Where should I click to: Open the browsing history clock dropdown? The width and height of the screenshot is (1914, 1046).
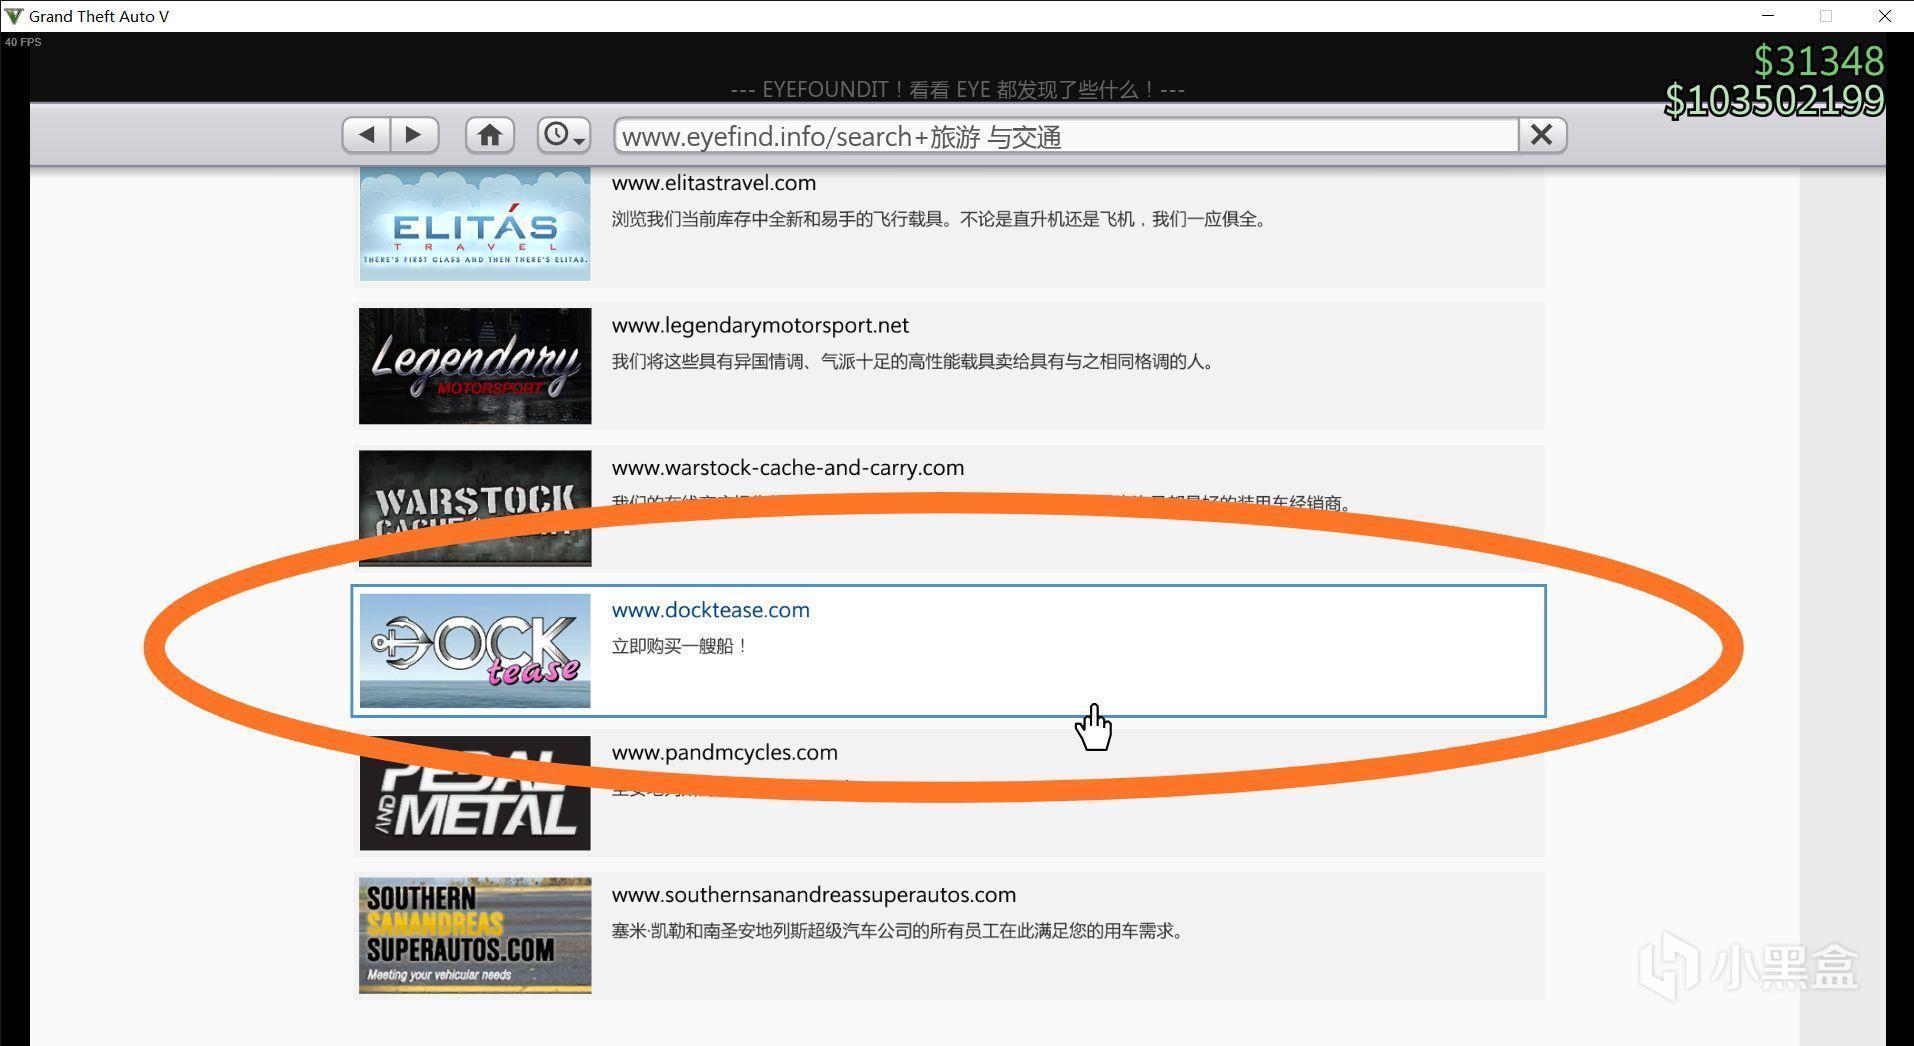[564, 135]
